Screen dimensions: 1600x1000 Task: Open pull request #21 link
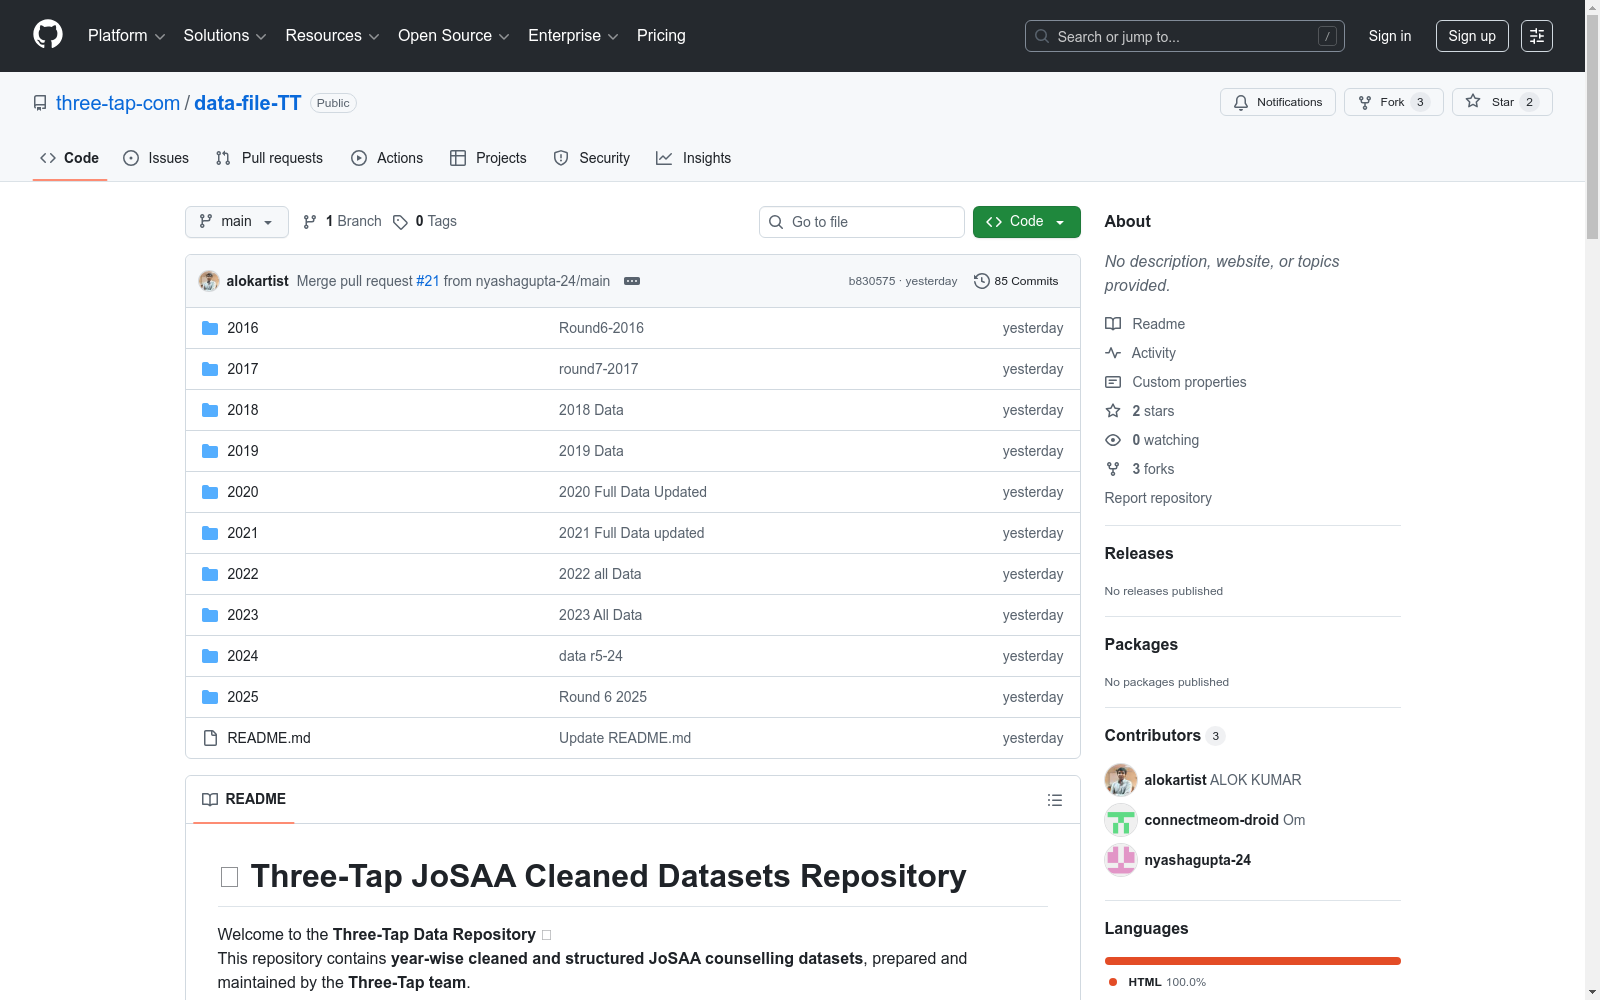[428, 281]
